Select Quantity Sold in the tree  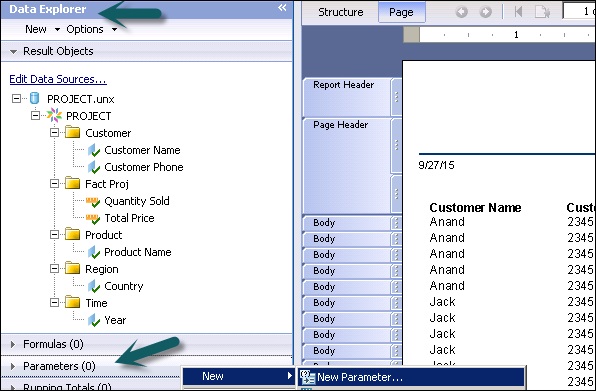(x=137, y=201)
